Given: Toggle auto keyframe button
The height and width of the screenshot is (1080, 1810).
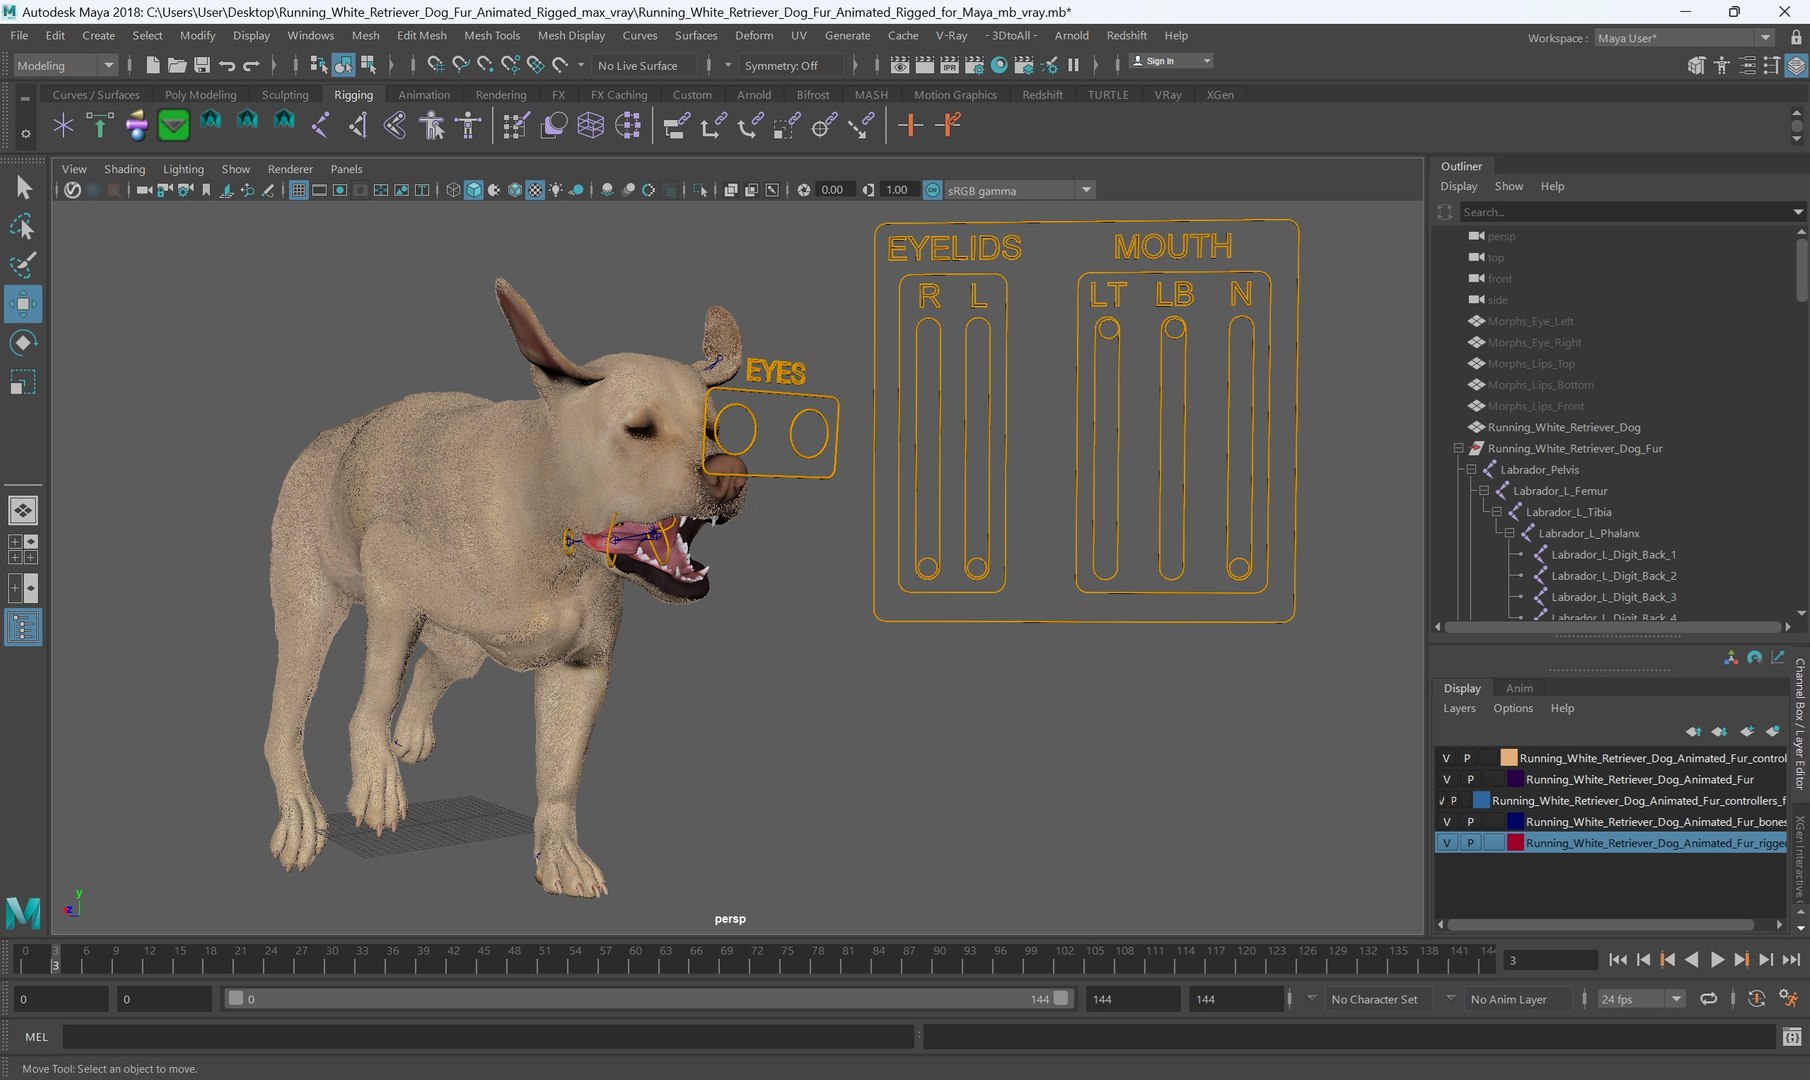Looking at the screenshot, I should pos(1756,998).
